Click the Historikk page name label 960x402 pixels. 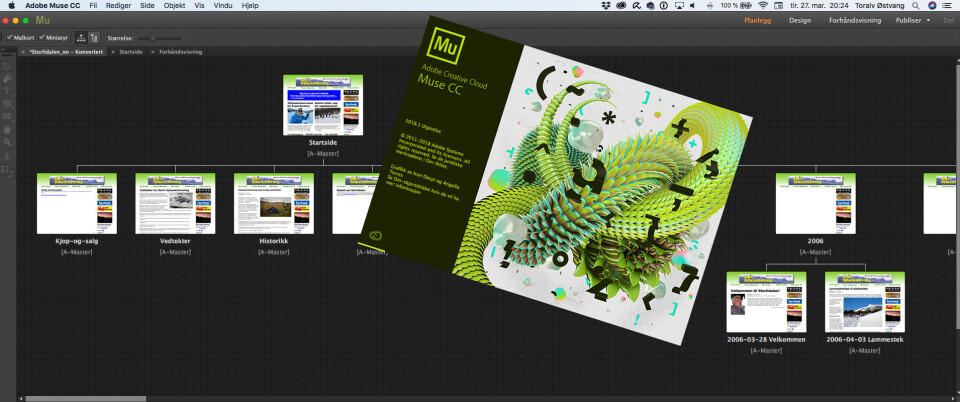coord(274,241)
